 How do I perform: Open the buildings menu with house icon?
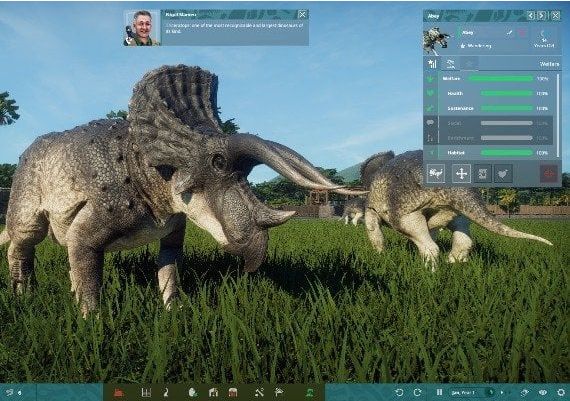click(x=214, y=393)
